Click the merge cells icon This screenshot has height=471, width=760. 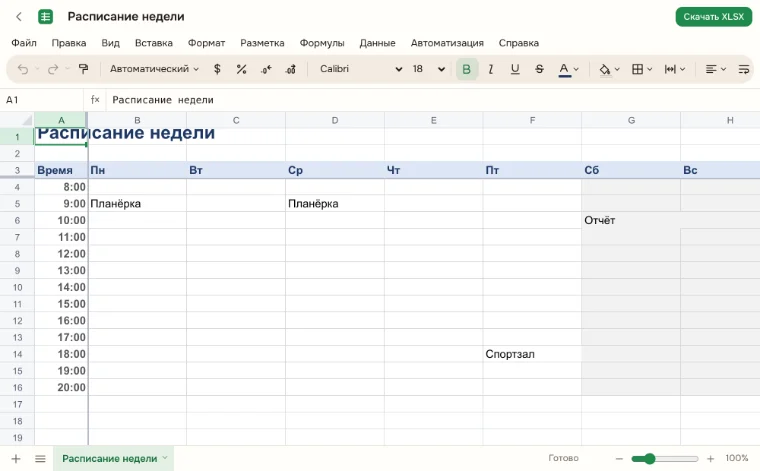point(670,69)
